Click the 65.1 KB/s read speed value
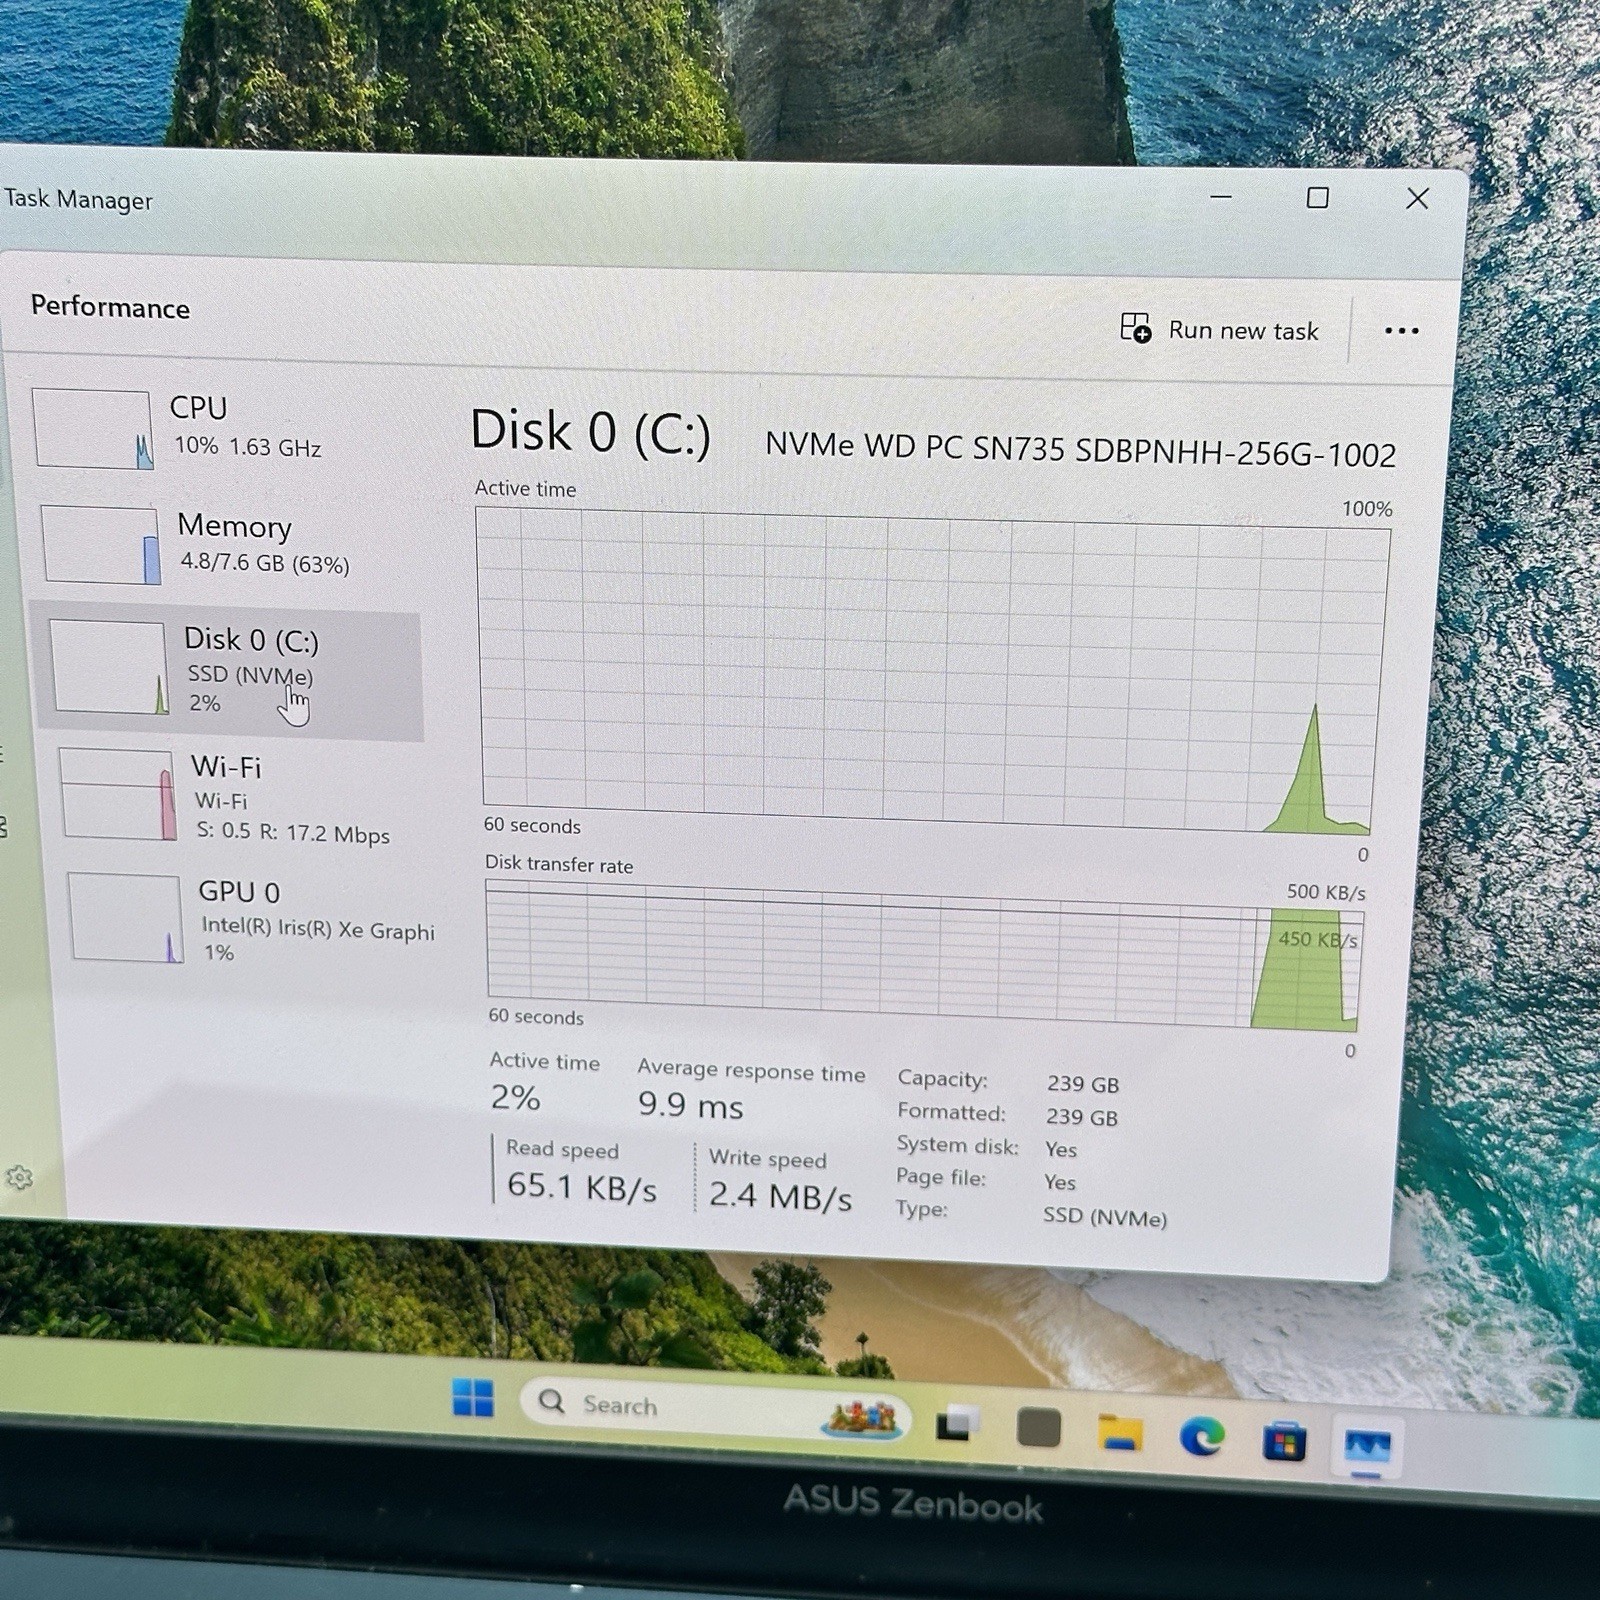The height and width of the screenshot is (1600, 1600). tap(581, 1186)
